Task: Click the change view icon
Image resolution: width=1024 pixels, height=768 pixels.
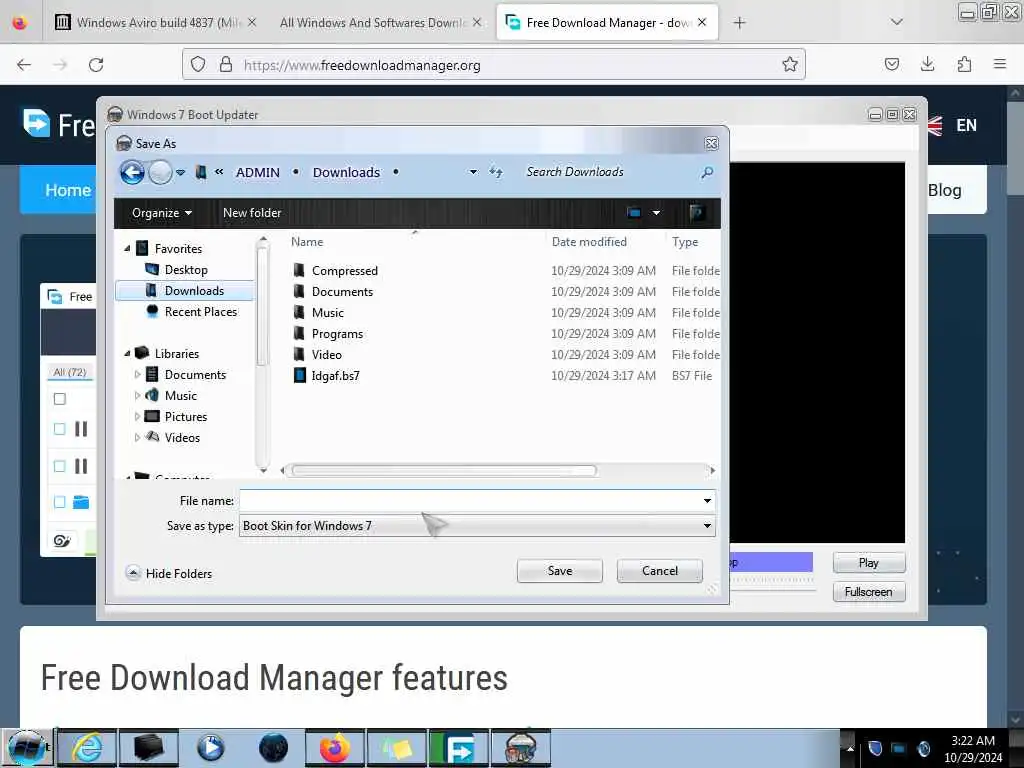Action: [x=633, y=212]
